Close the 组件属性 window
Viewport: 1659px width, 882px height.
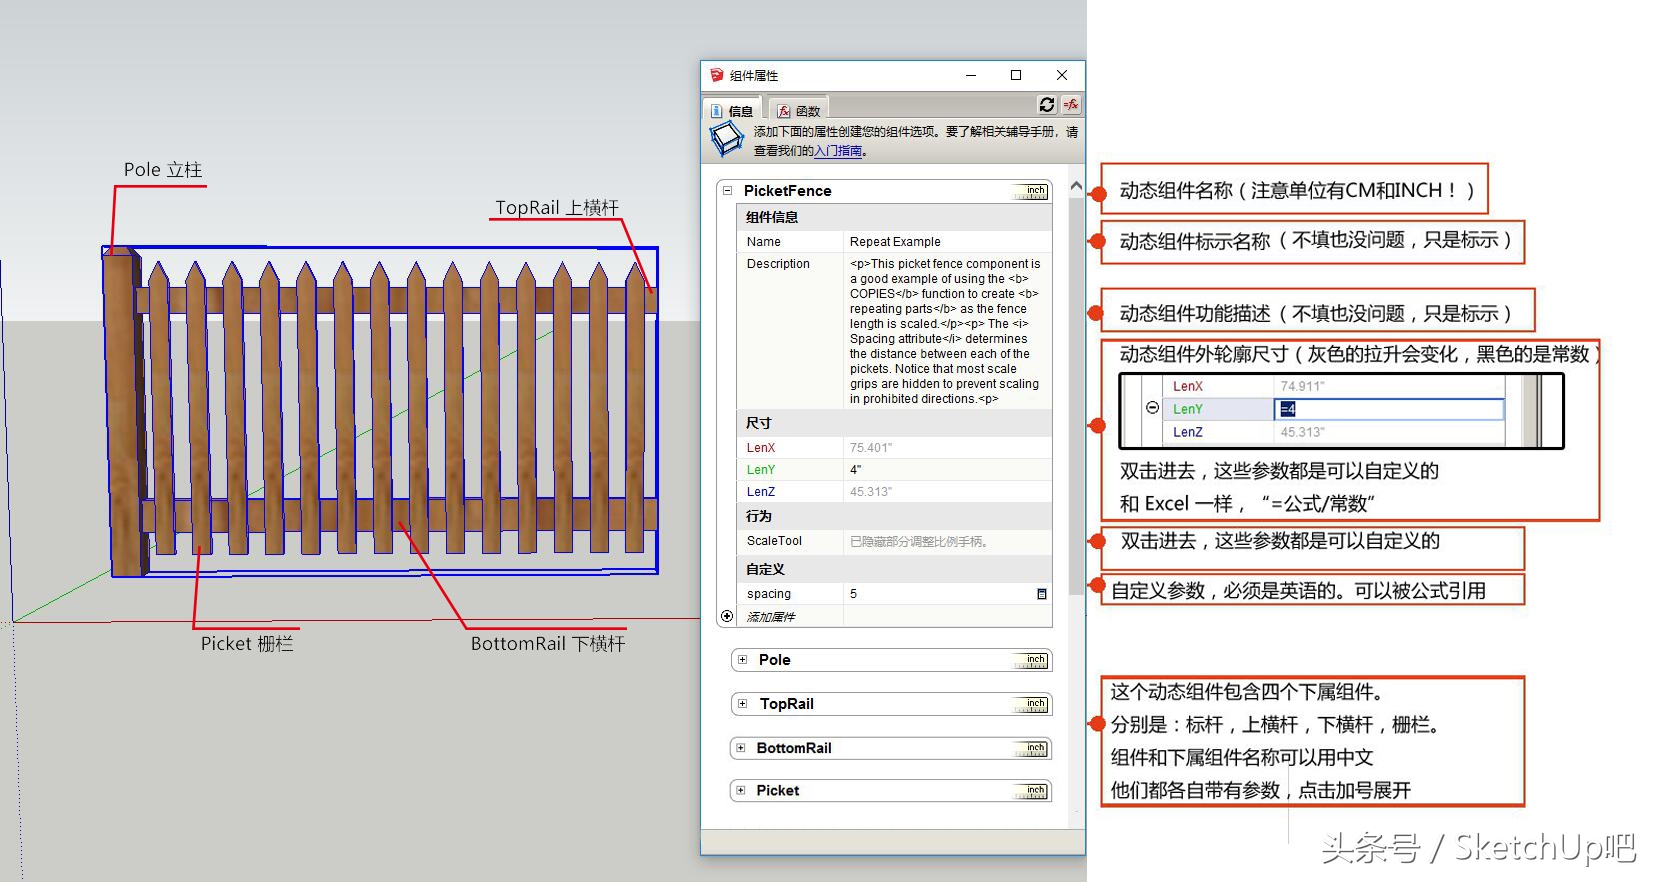click(1062, 75)
